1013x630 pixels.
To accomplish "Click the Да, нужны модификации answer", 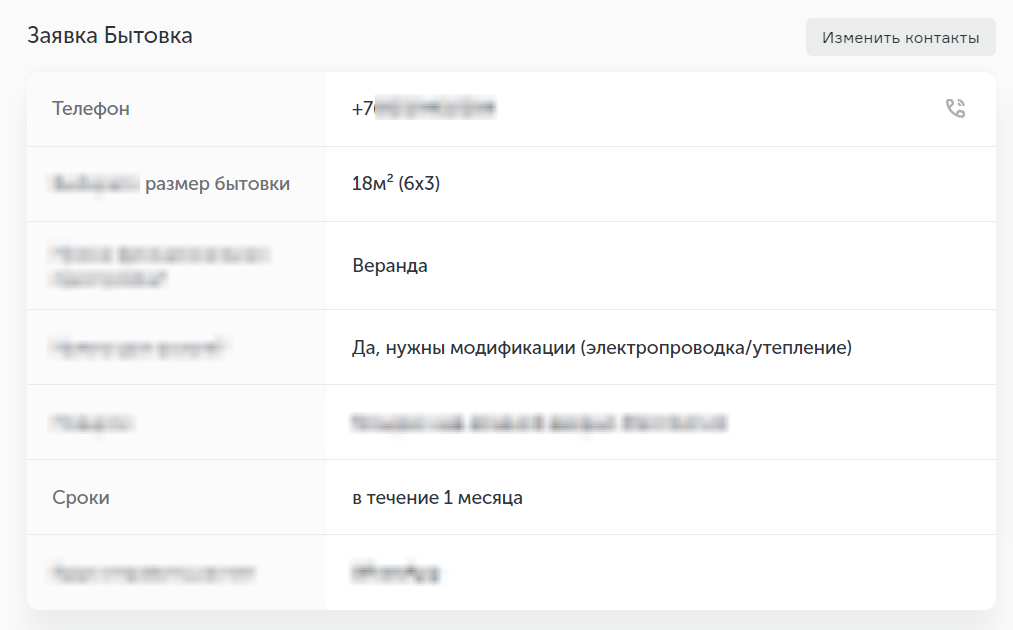I will (462, 348).
